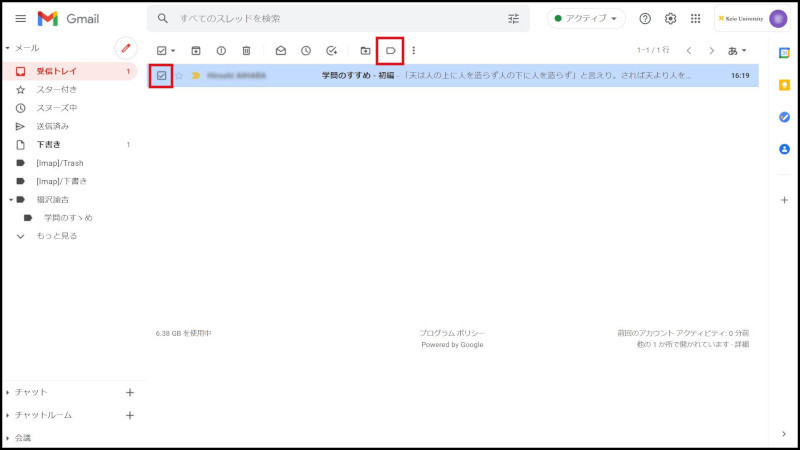Click the プログラム ポリシー link
Image resolution: width=800 pixels, height=450 pixels.
tap(452, 333)
